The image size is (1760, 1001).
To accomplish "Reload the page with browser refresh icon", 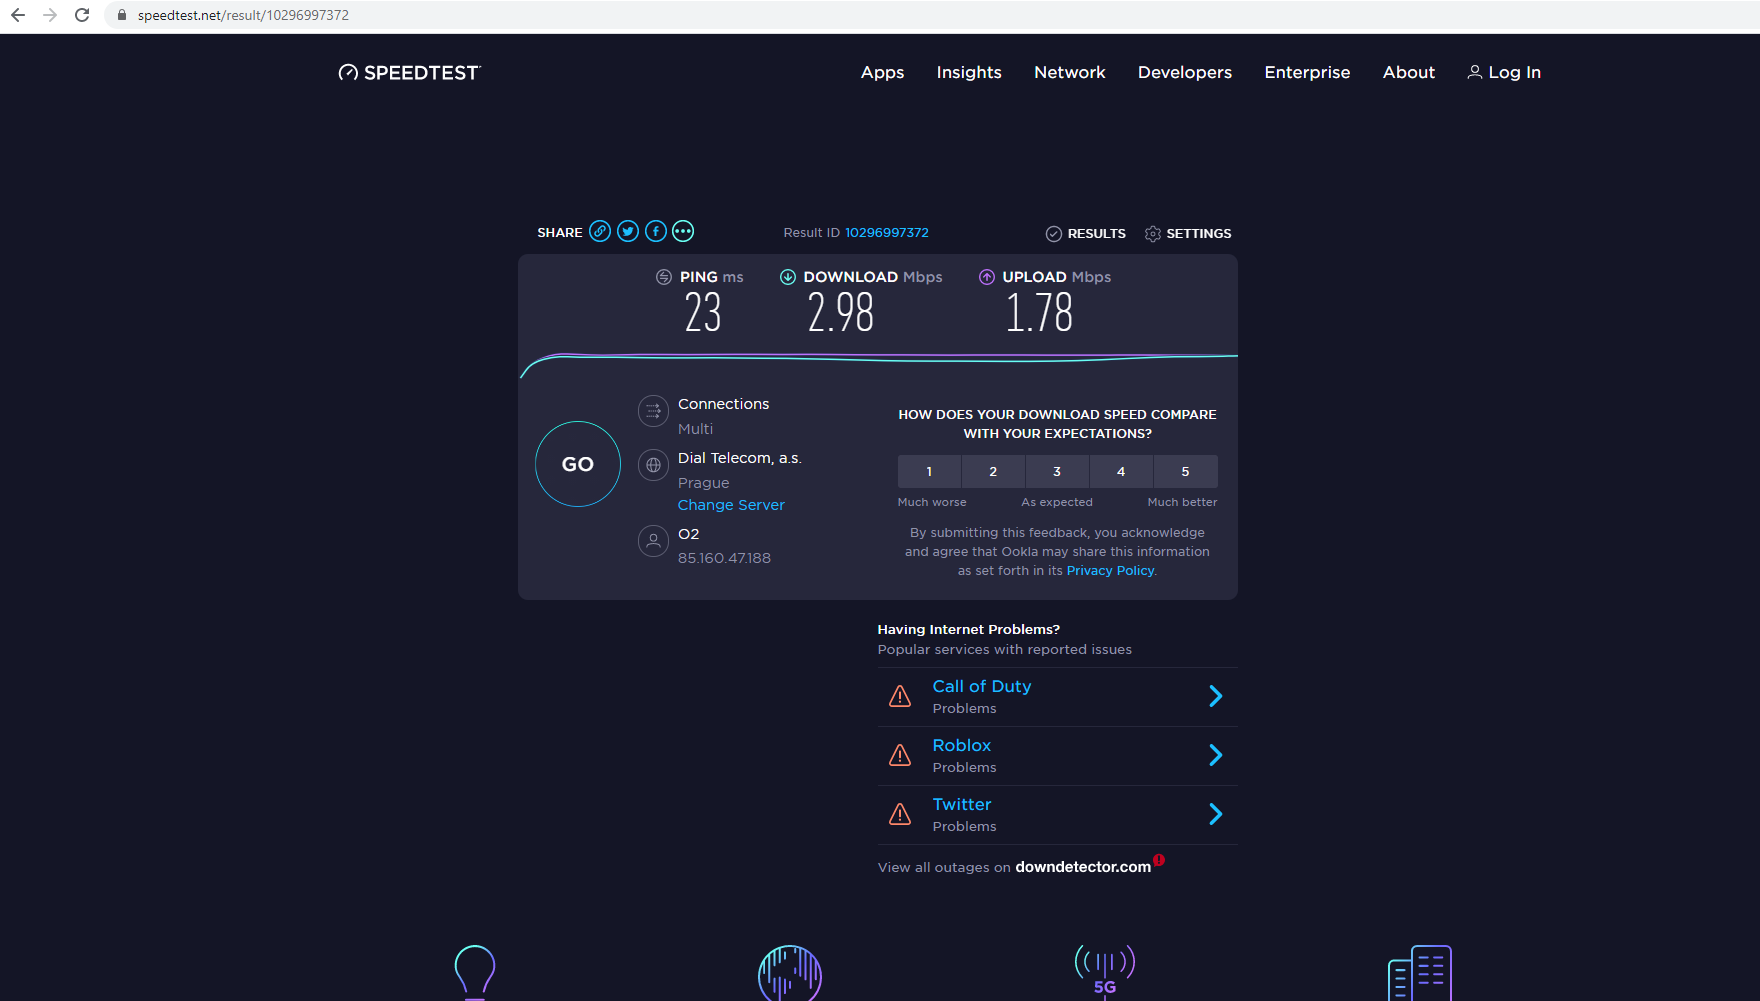I will [x=82, y=15].
